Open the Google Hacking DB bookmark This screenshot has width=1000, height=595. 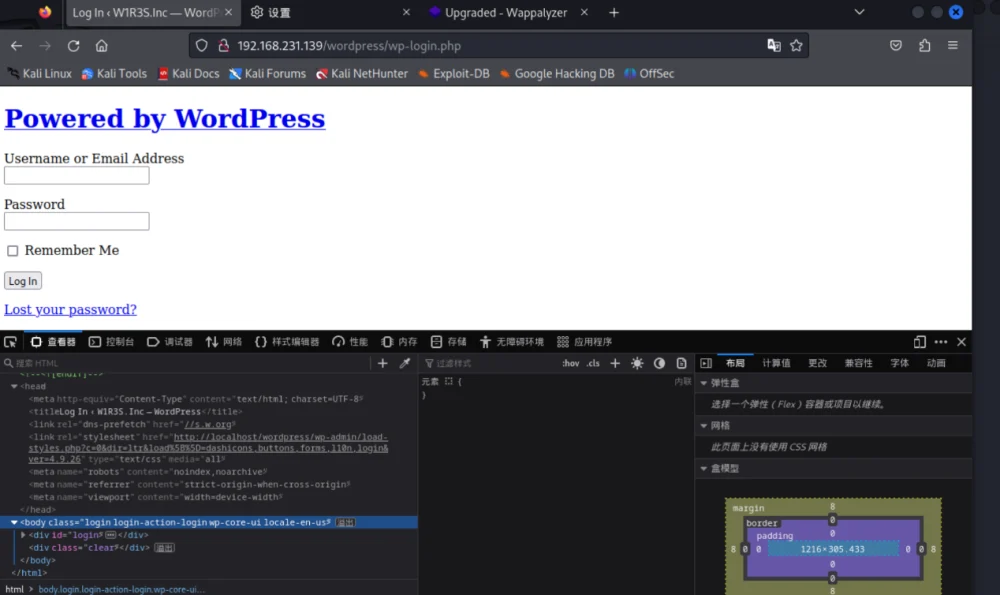[557, 74]
